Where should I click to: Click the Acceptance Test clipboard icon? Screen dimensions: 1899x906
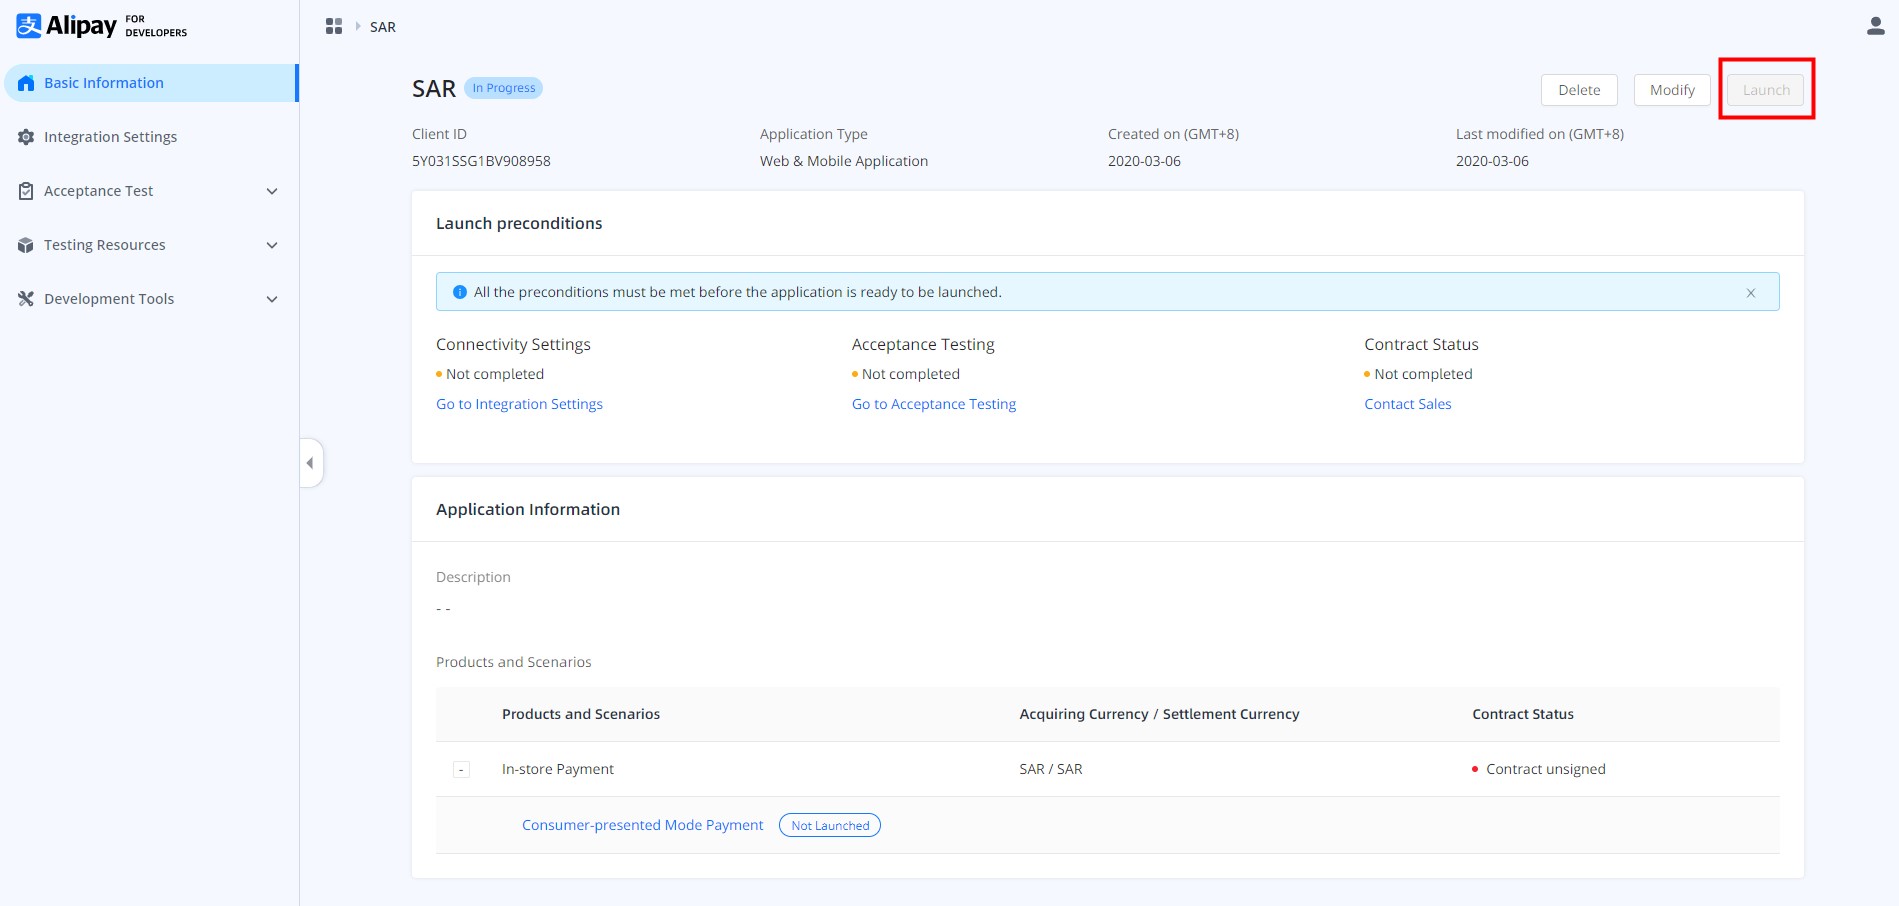tap(26, 191)
